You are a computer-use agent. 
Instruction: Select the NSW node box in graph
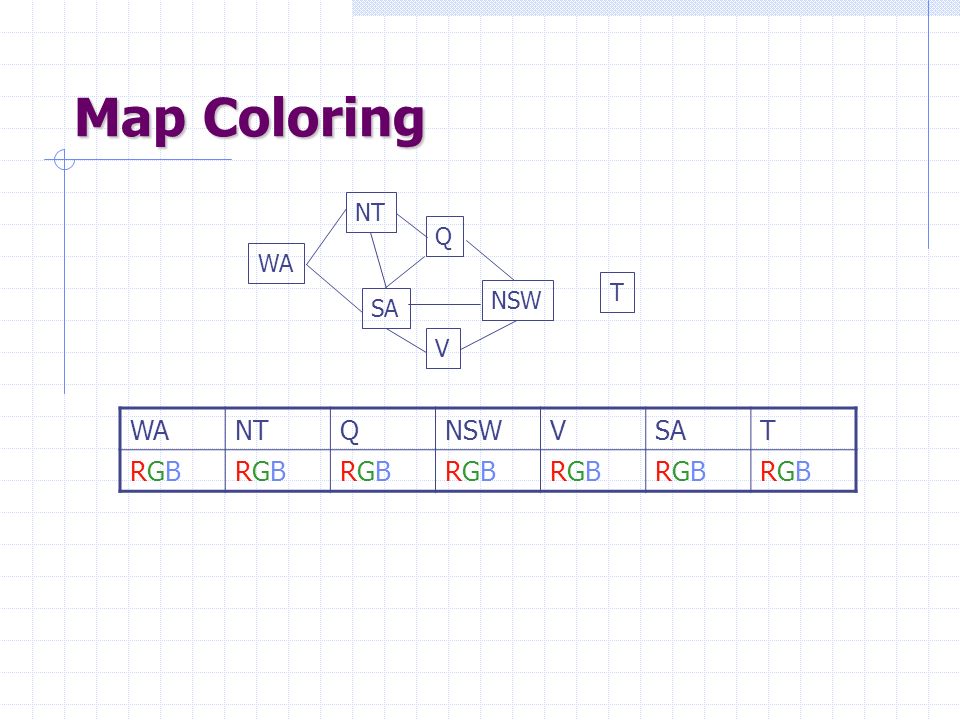[517, 301]
